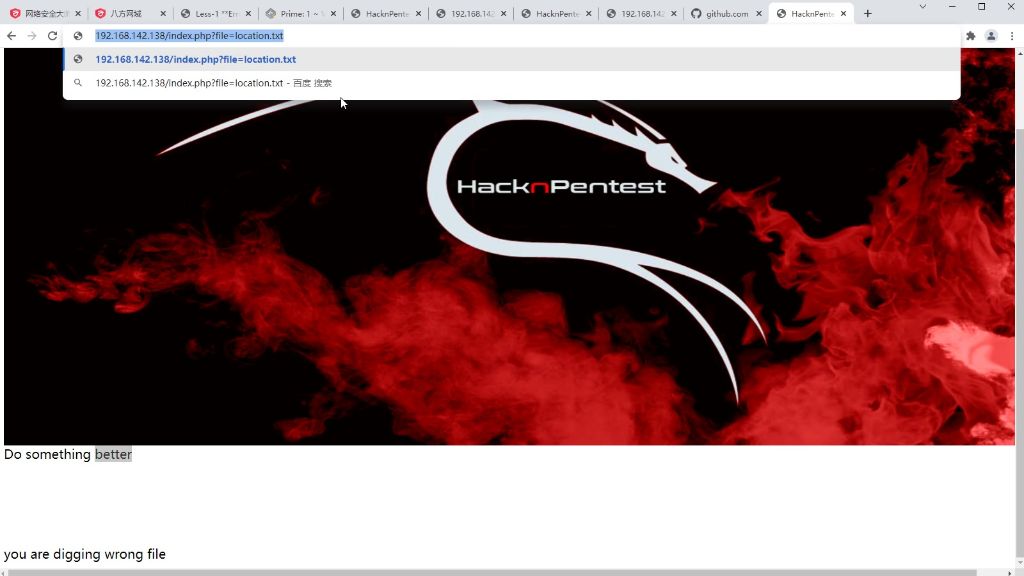The width and height of the screenshot is (1024, 576).
Task: Click the globe icon in the address bar
Action: pos(78,36)
